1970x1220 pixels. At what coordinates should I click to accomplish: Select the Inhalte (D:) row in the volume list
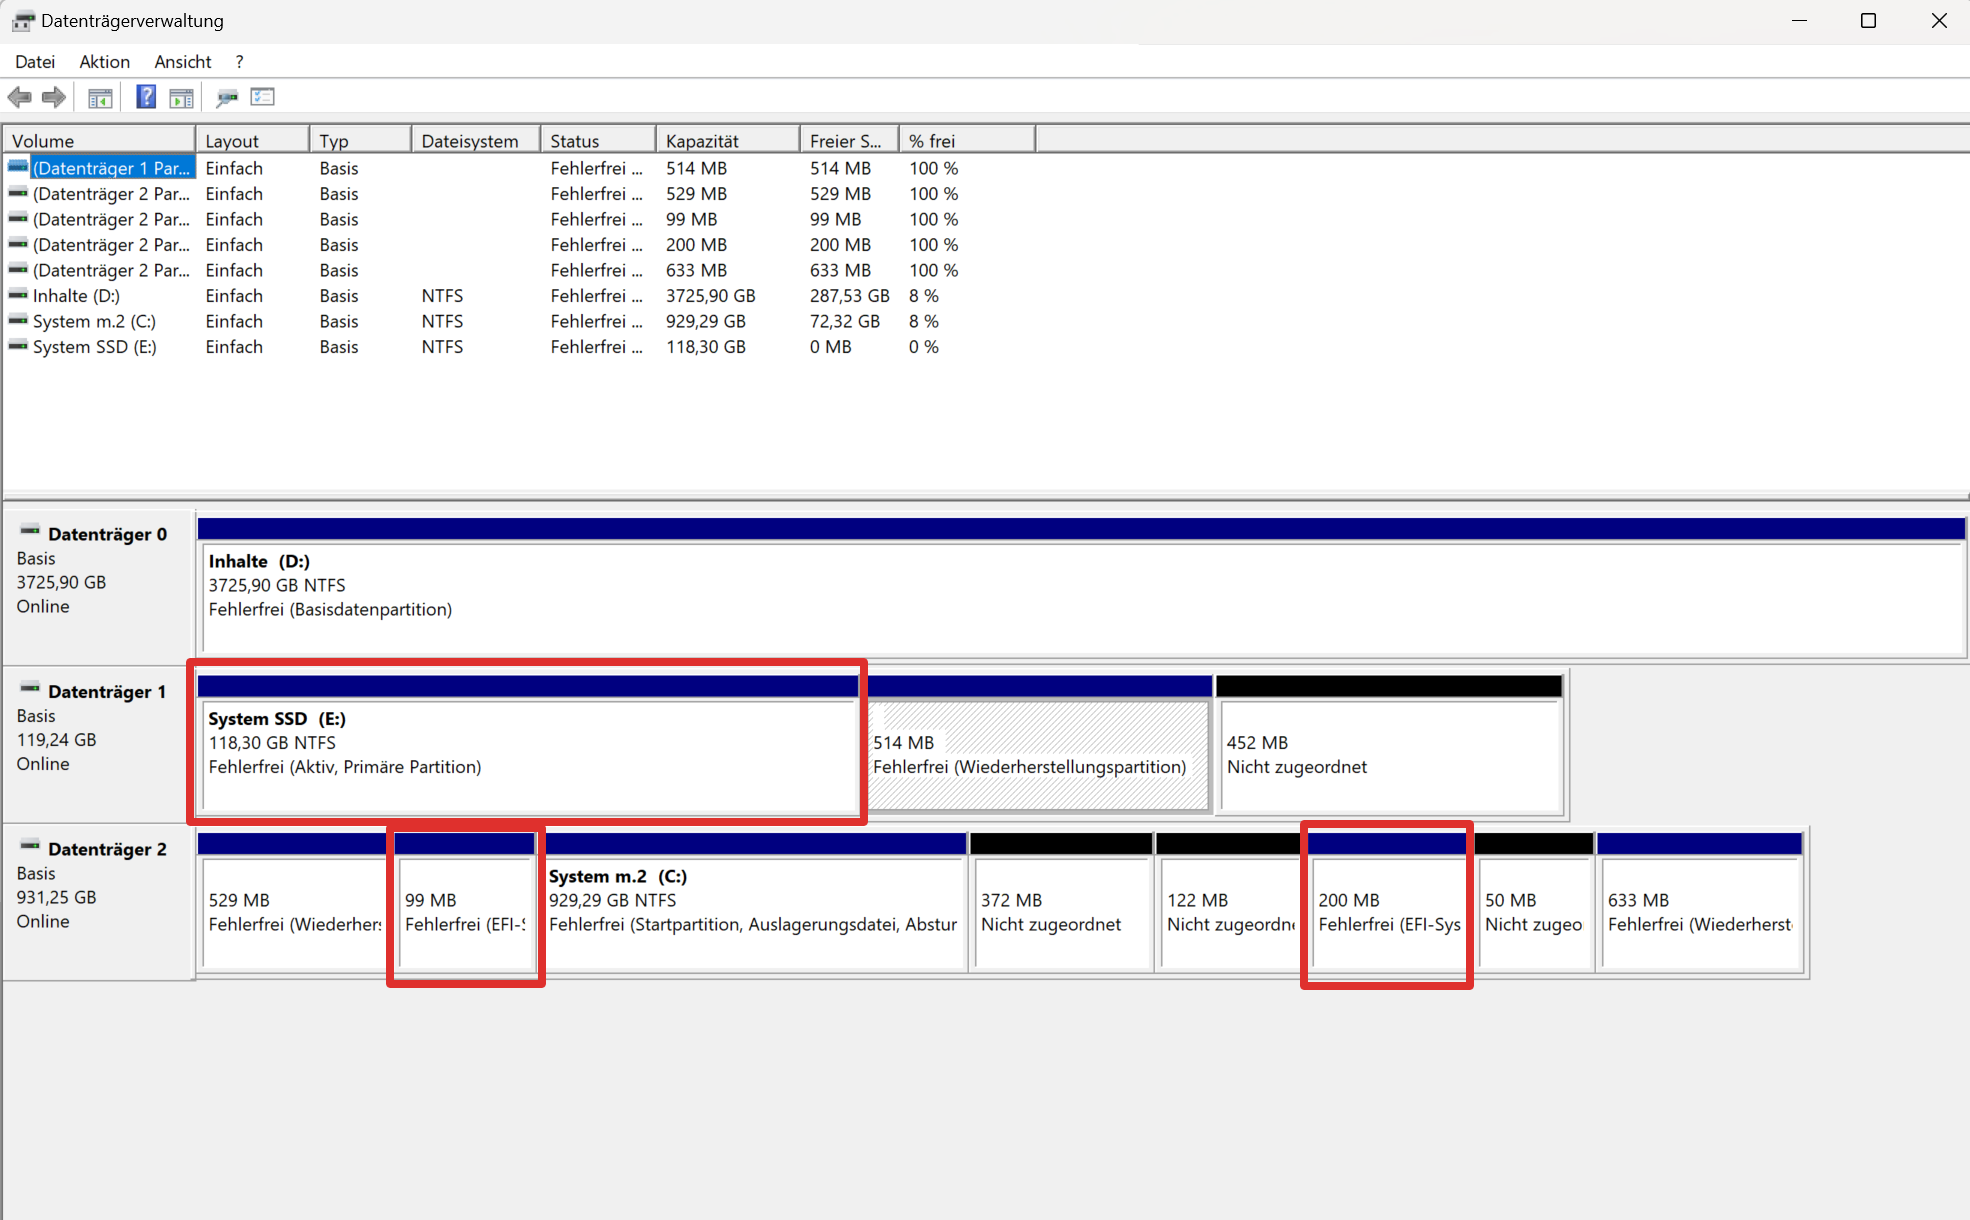(76, 296)
